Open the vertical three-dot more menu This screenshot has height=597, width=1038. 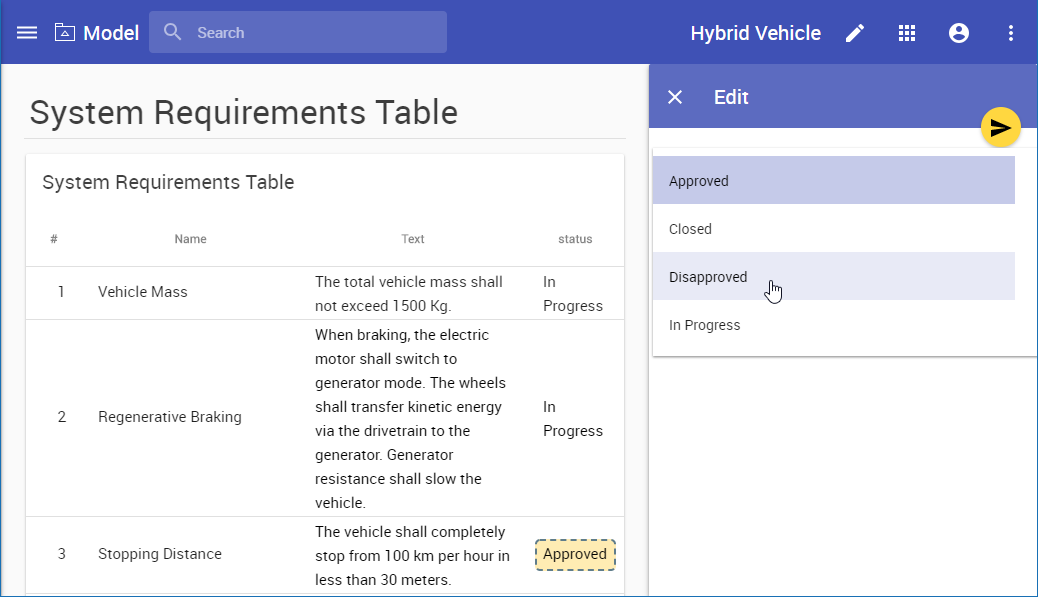pyautogui.click(x=1011, y=33)
